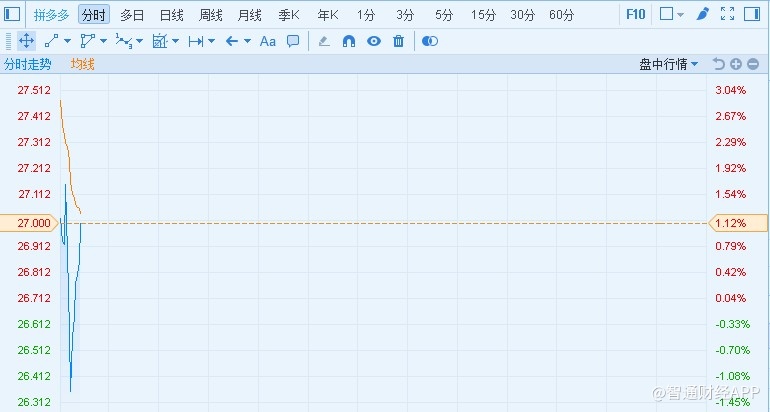The image size is (770, 412).
Task: Delete drawings with the trash icon
Action: point(398,41)
